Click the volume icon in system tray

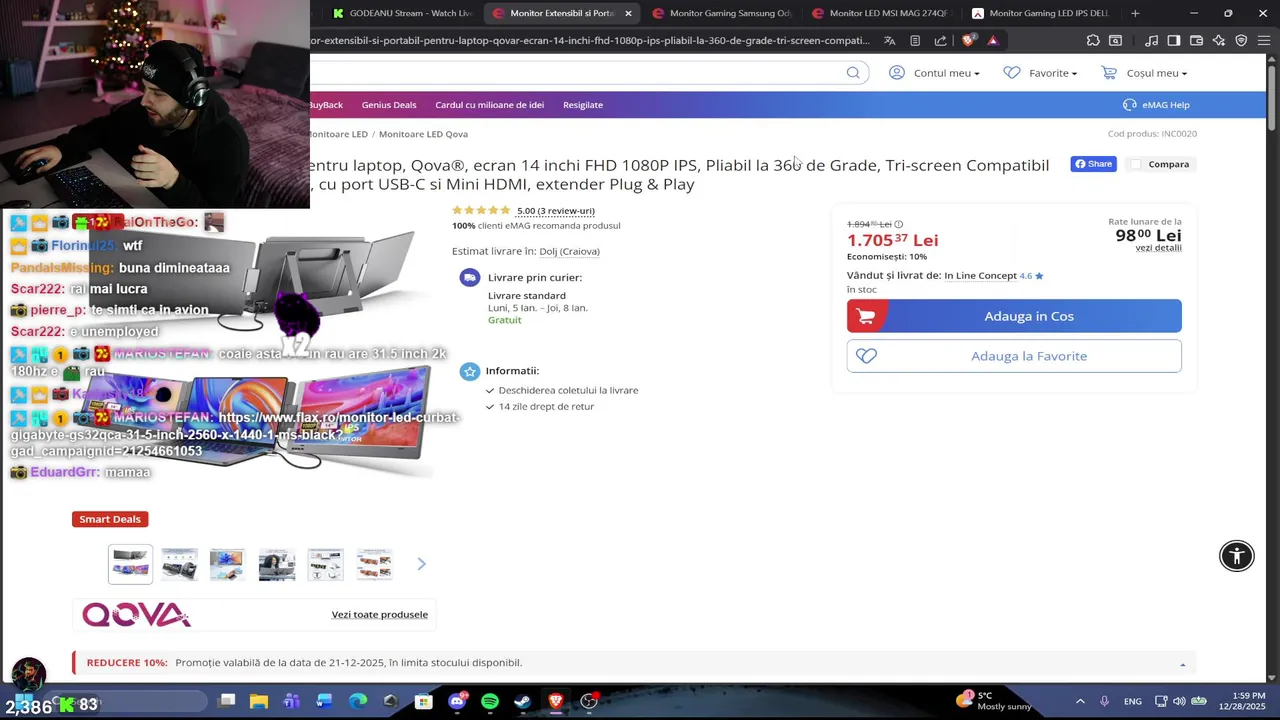point(1179,701)
